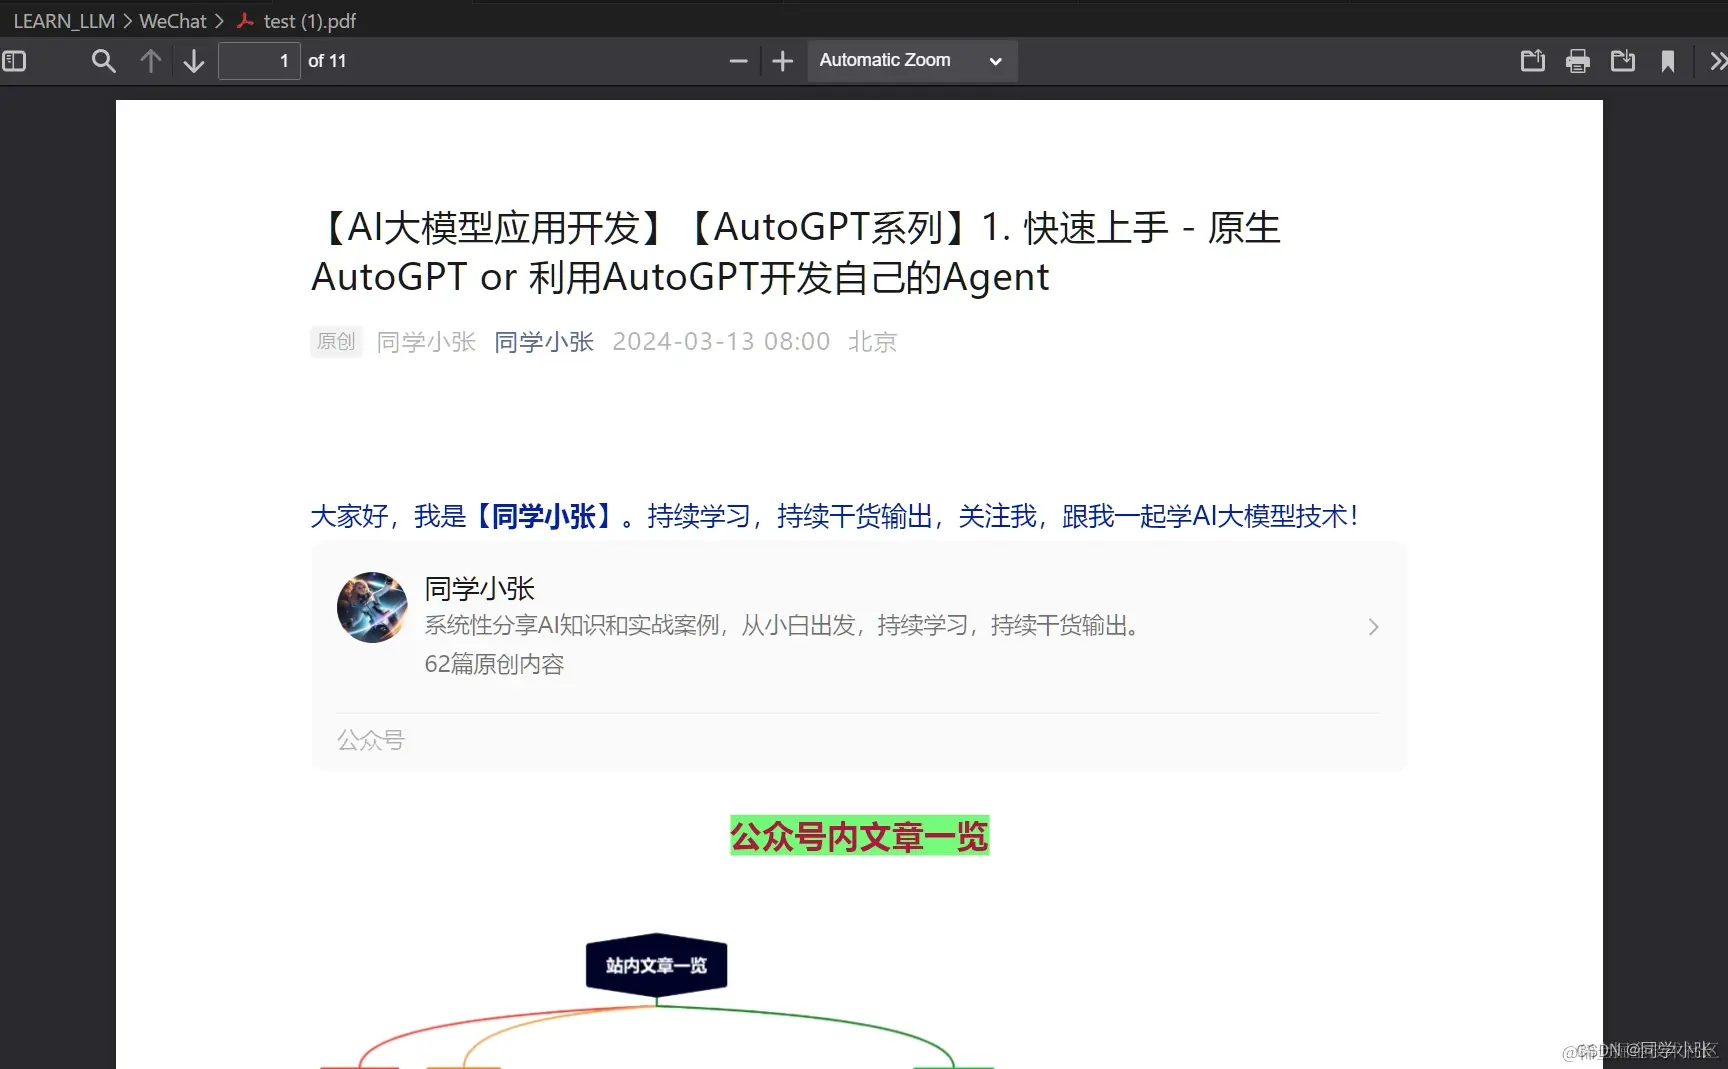This screenshot has height=1069, width=1728.
Task: Print the PDF document
Action: [x=1577, y=61]
